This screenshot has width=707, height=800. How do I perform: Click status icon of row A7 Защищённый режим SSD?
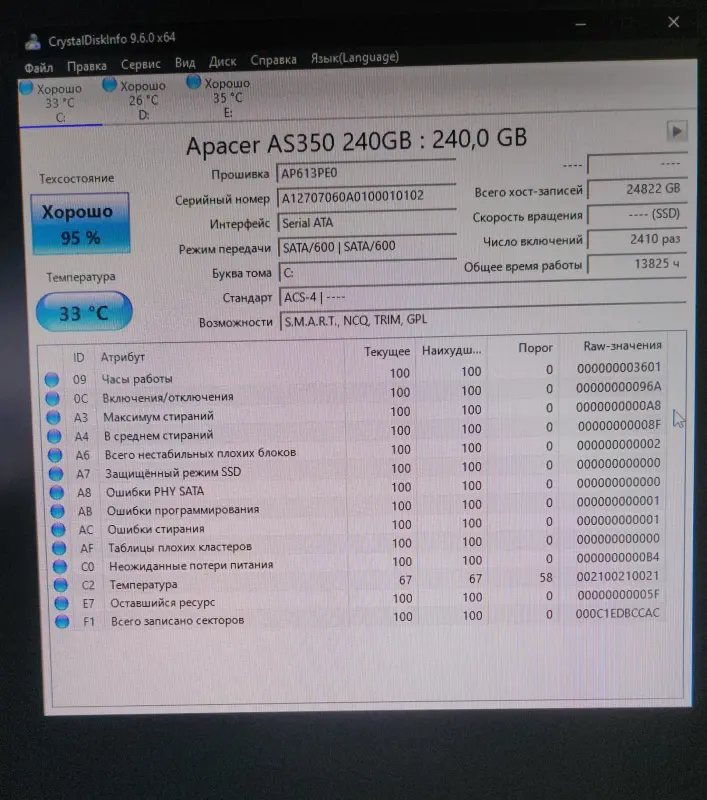(x=56, y=474)
